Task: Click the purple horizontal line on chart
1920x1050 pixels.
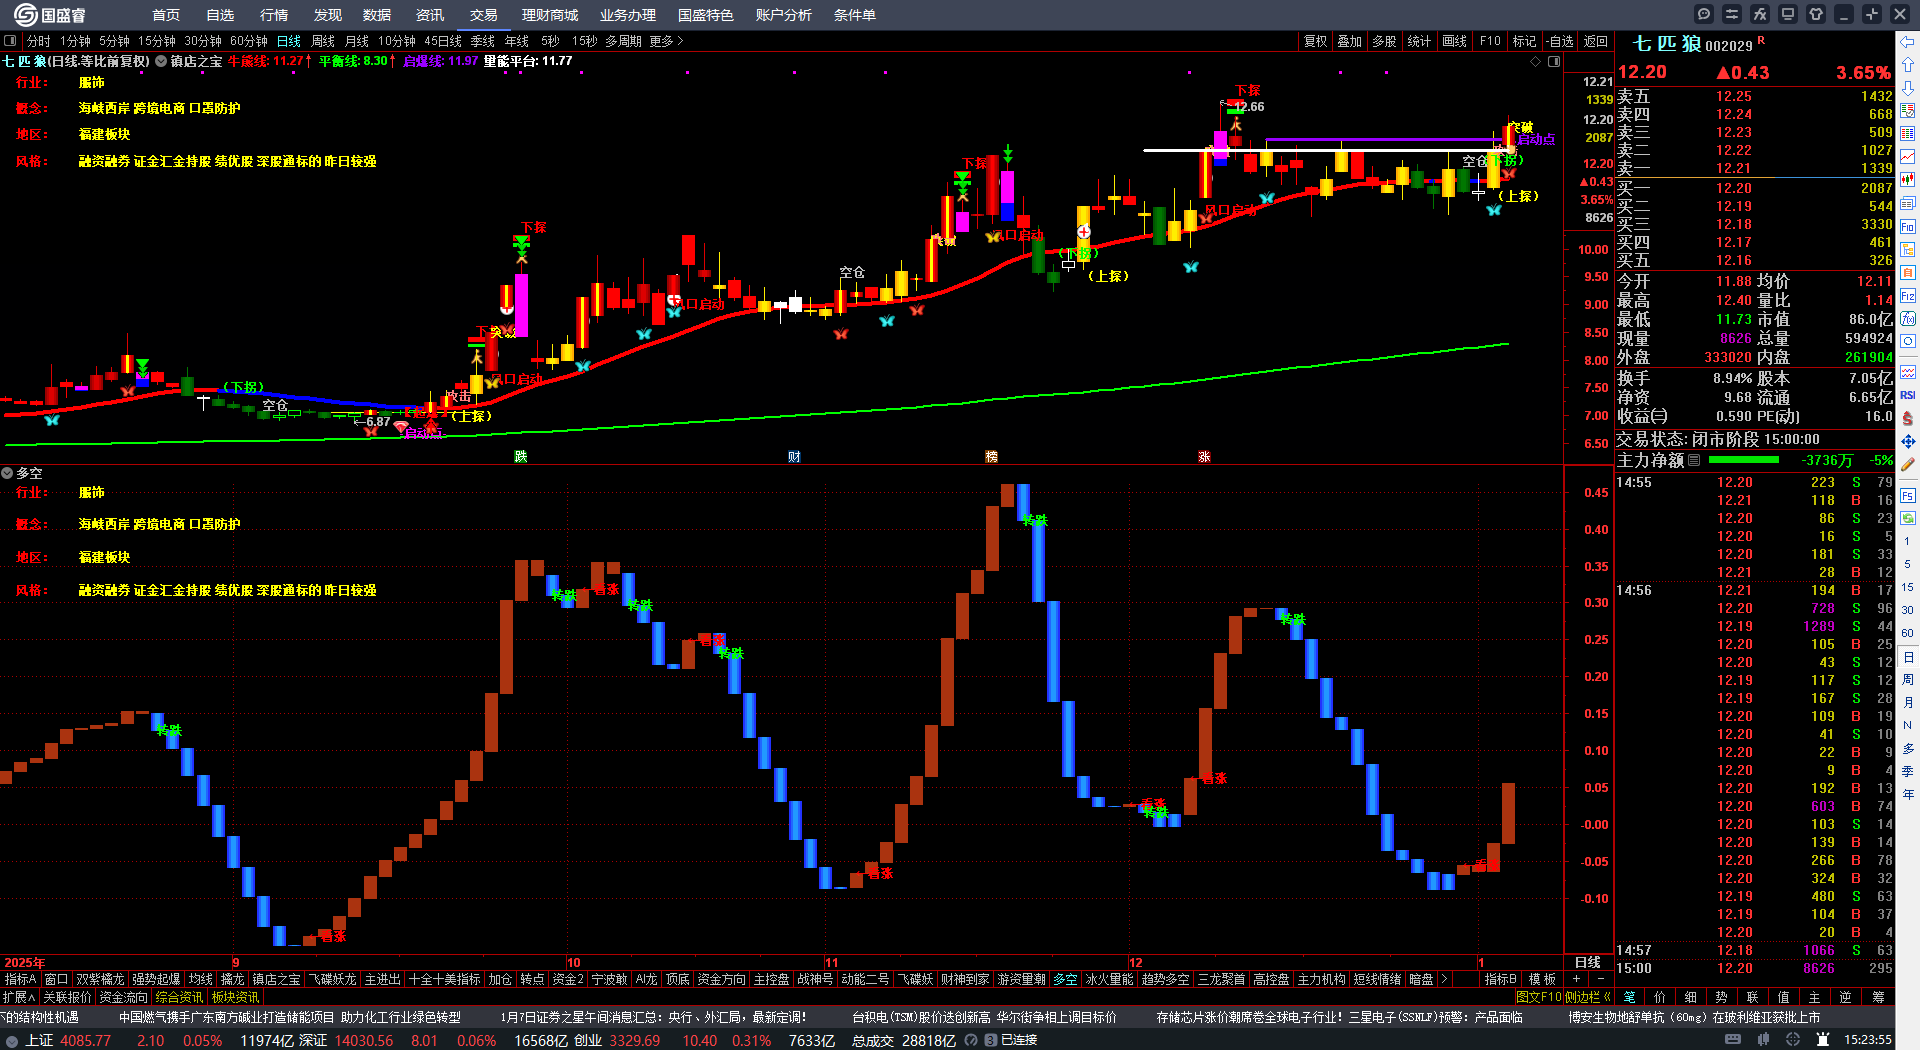Action: (x=1385, y=140)
